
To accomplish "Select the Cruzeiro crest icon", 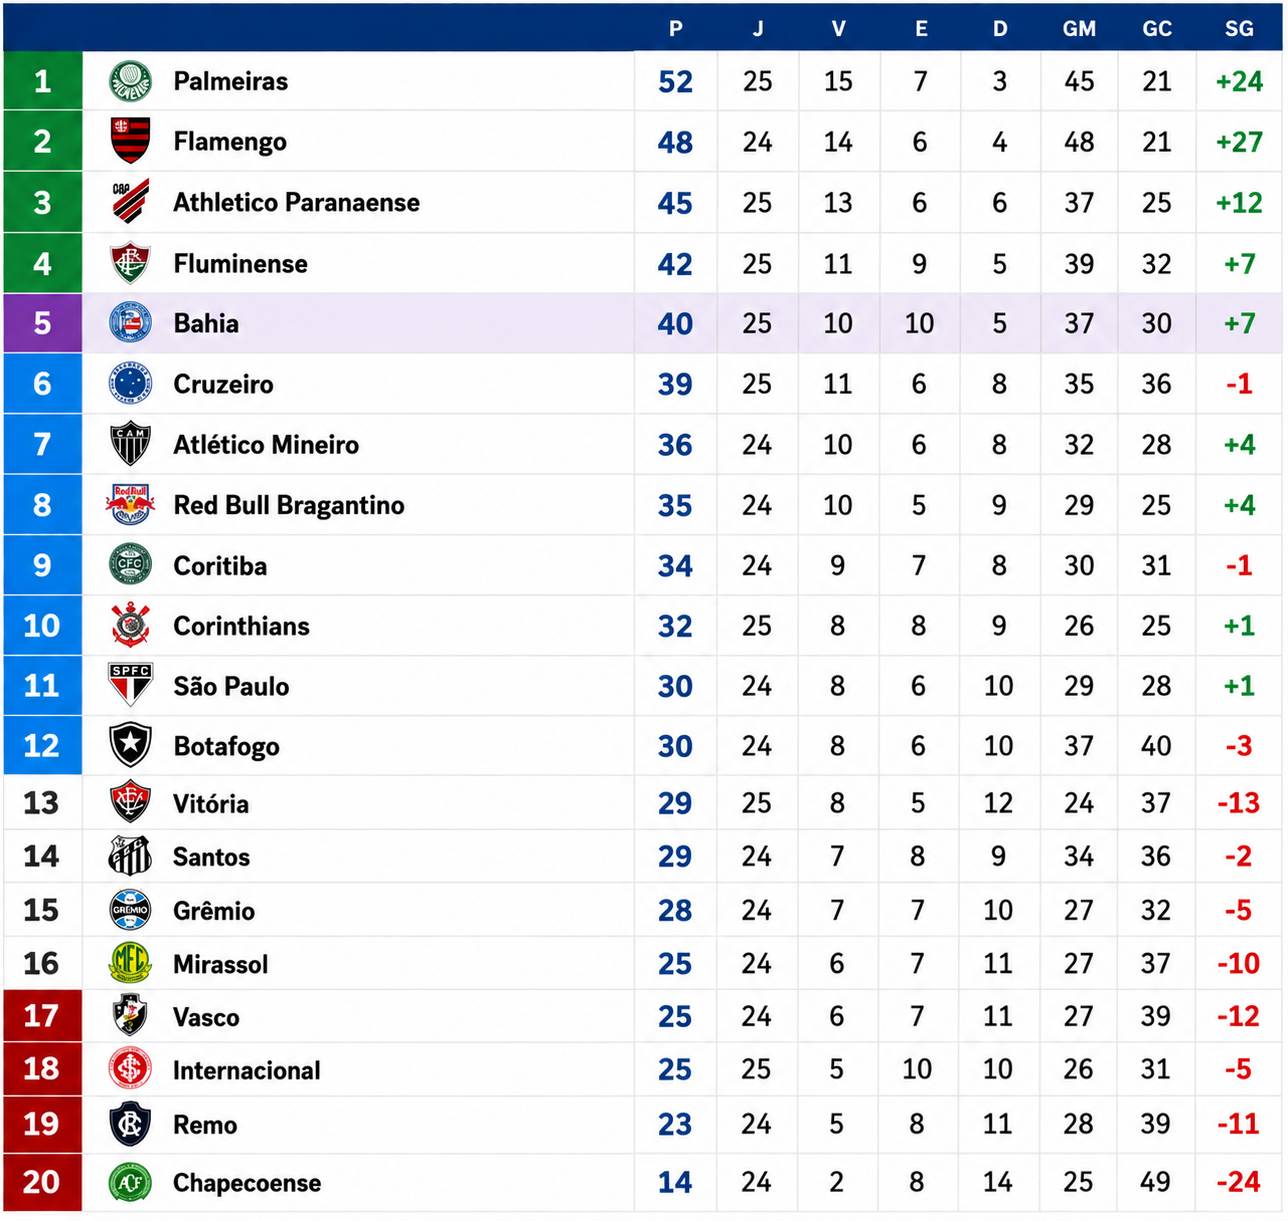I will point(130,383).
